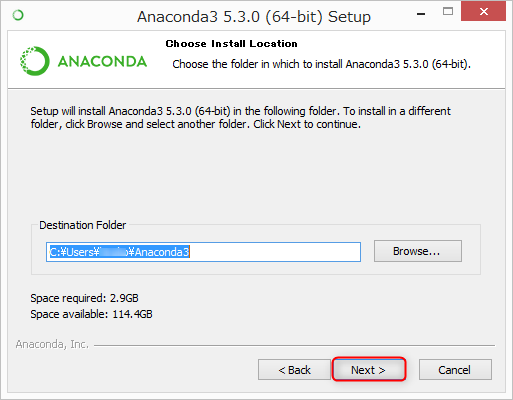Click the green Anaconda circle logo
This screenshot has height=400, width=513.
coord(35,61)
